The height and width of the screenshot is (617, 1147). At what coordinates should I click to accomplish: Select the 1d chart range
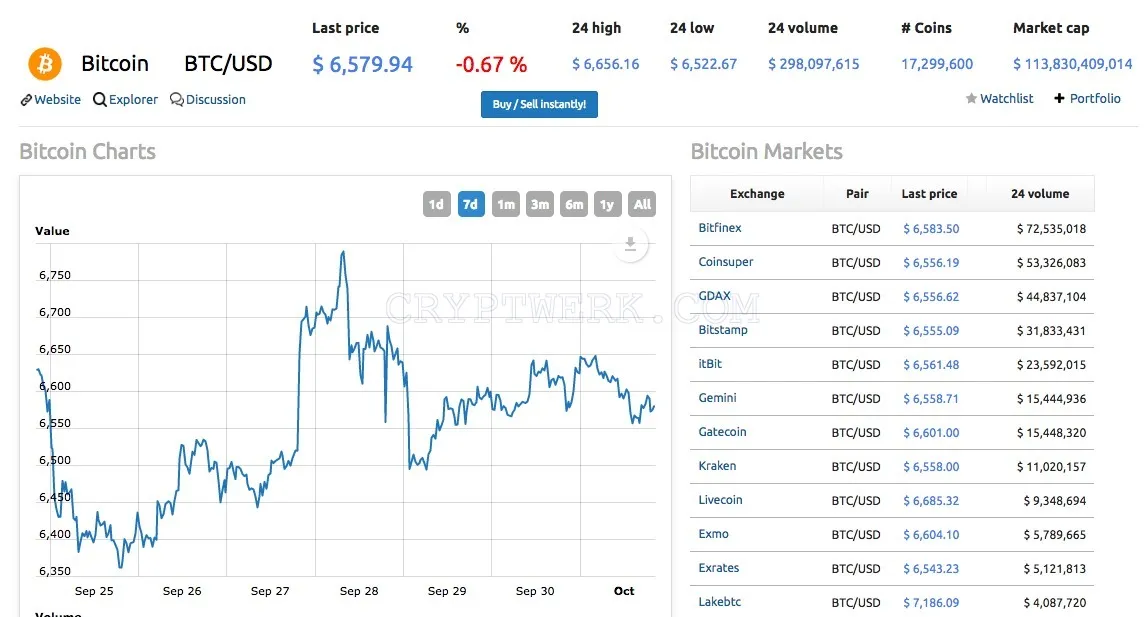tap(437, 204)
